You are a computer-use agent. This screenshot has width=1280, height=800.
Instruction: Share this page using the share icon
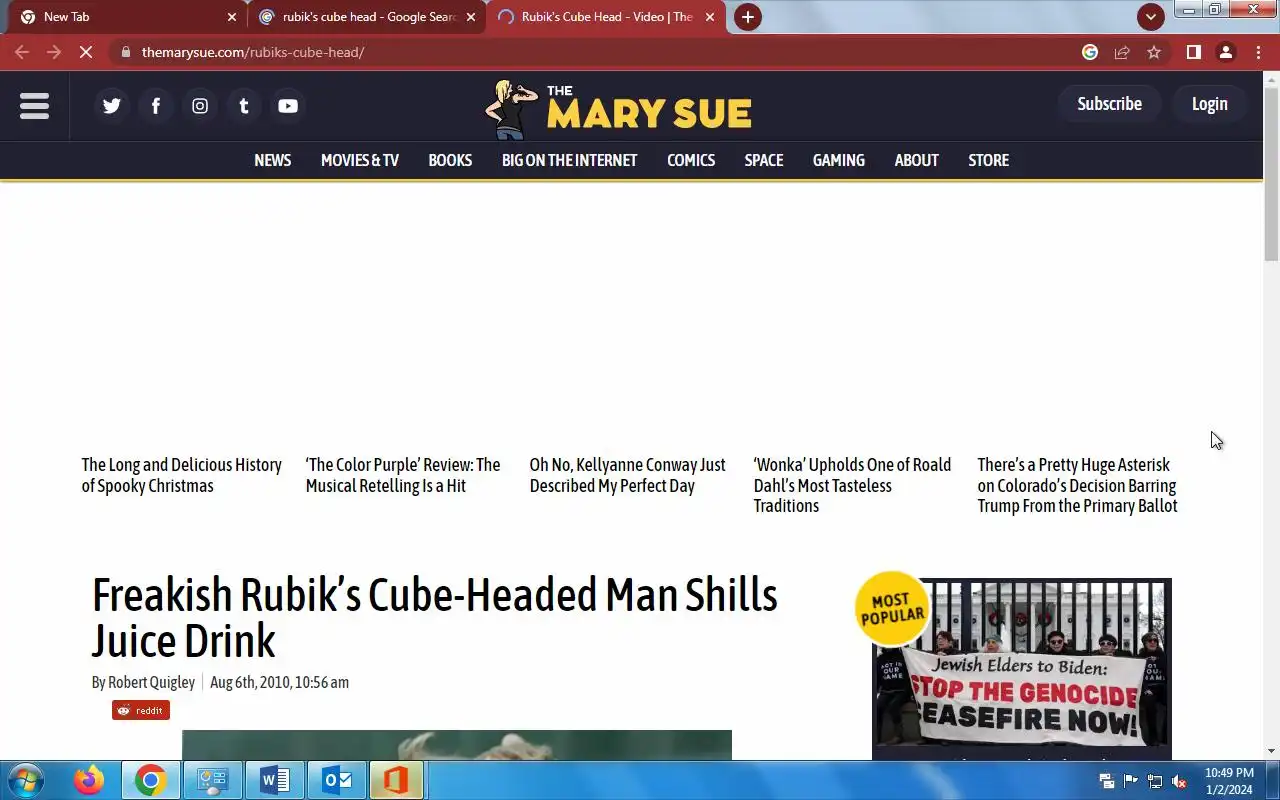click(x=1122, y=52)
